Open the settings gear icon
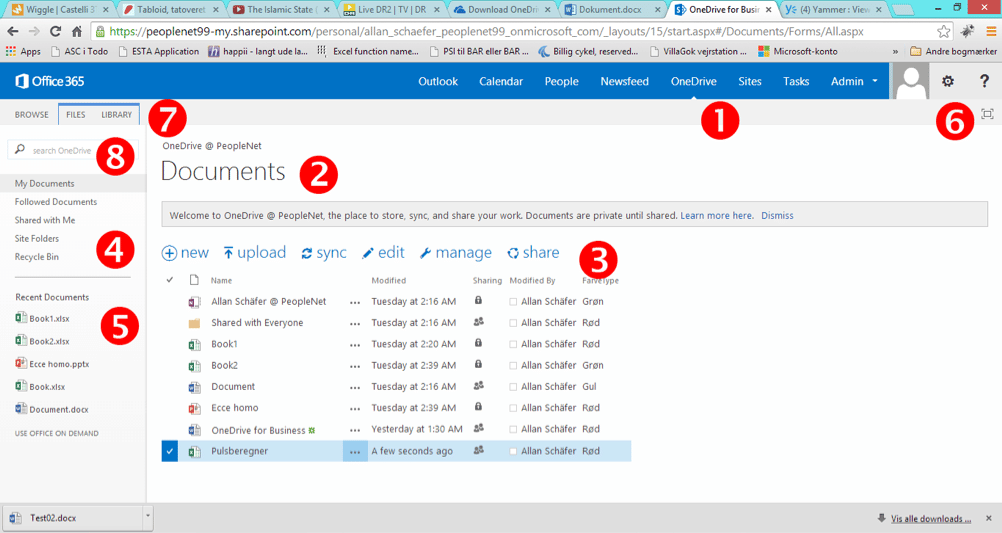 pos(948,81)
